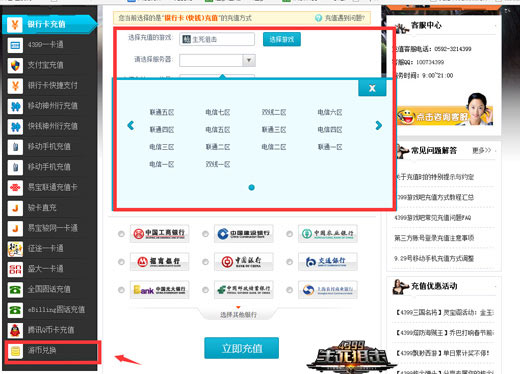The width and height of the screenshot is (520, 374).
Task: Click the 立即充值 button
Action: [x=242, y=348]
